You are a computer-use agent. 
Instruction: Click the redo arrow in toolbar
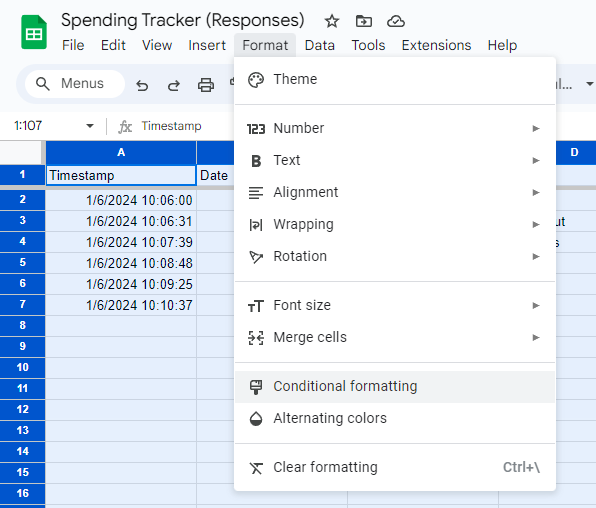174,85
